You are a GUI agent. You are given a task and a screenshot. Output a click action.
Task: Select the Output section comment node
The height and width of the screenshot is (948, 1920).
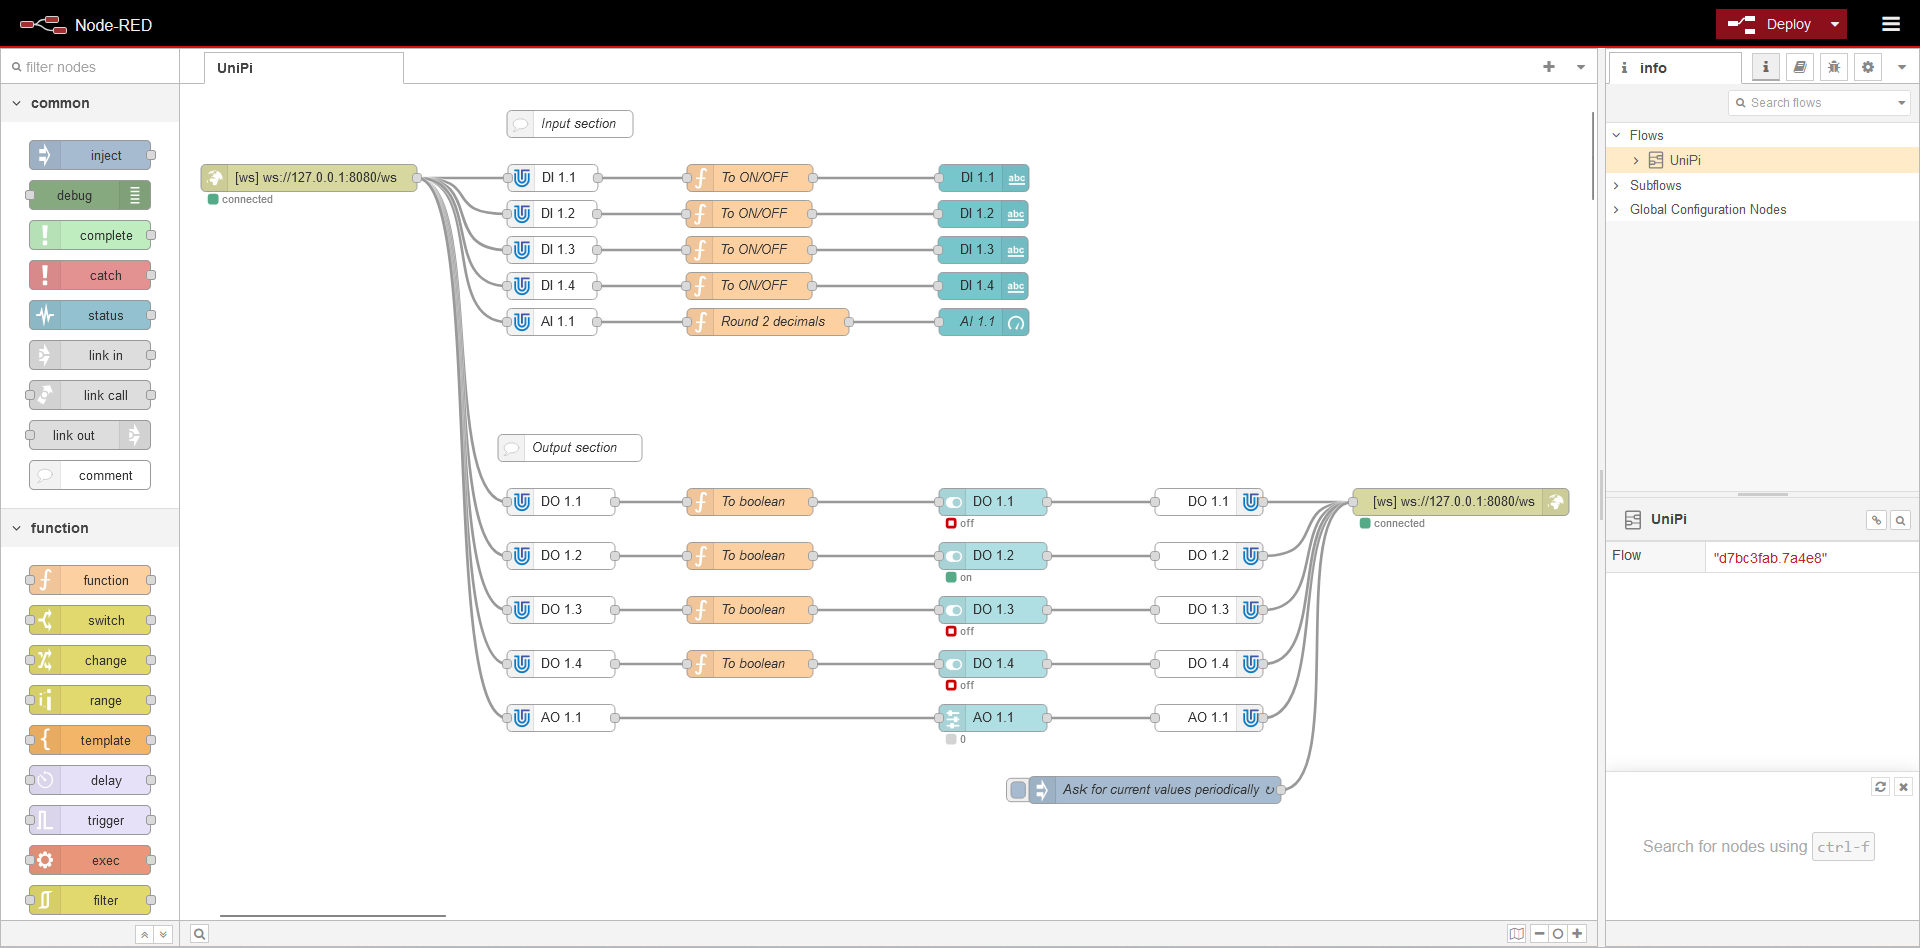click(x=570, y=448)
